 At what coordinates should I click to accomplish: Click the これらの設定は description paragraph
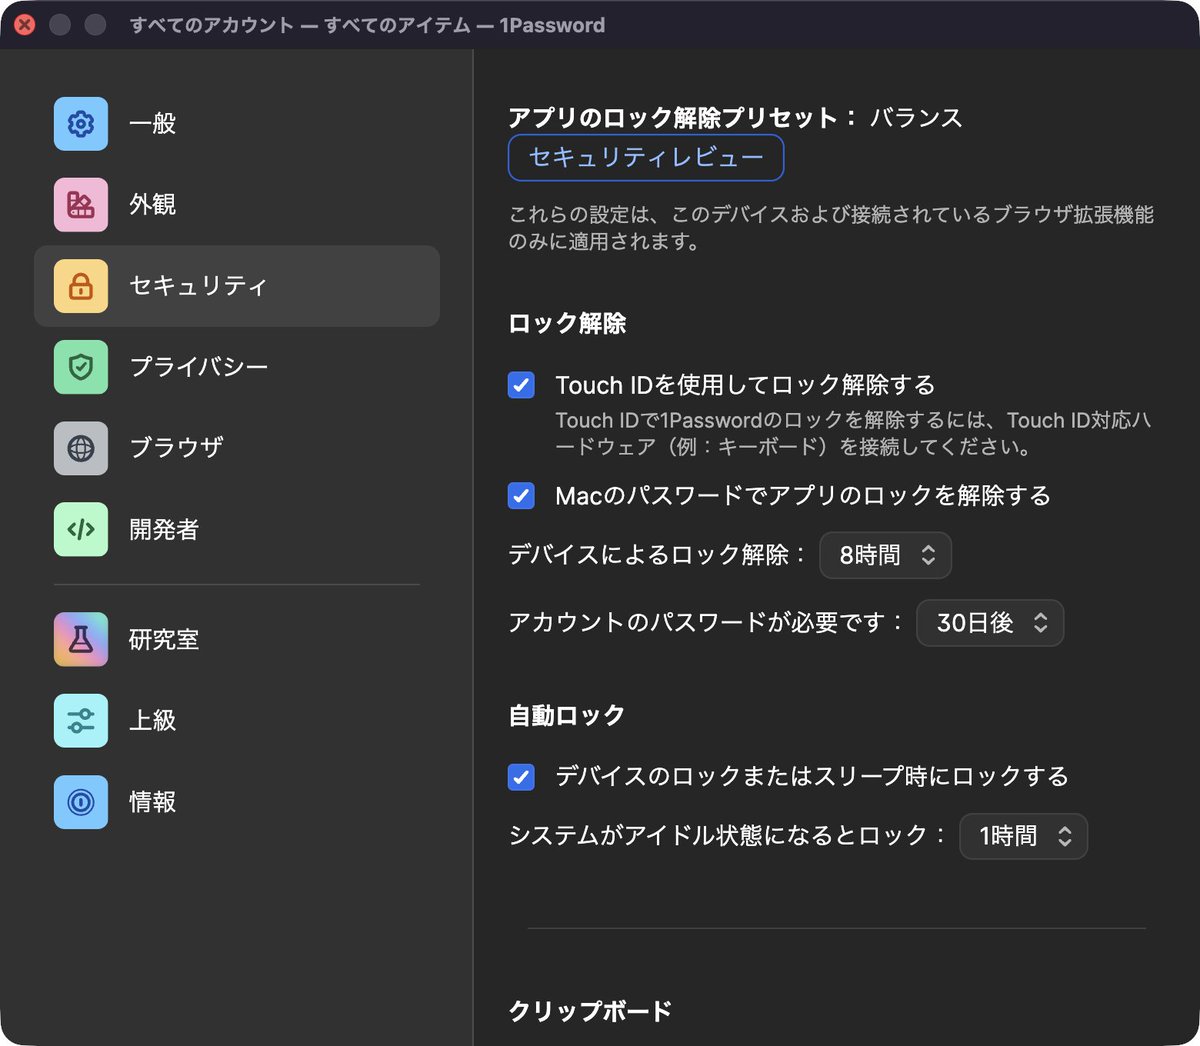point(831,228)
